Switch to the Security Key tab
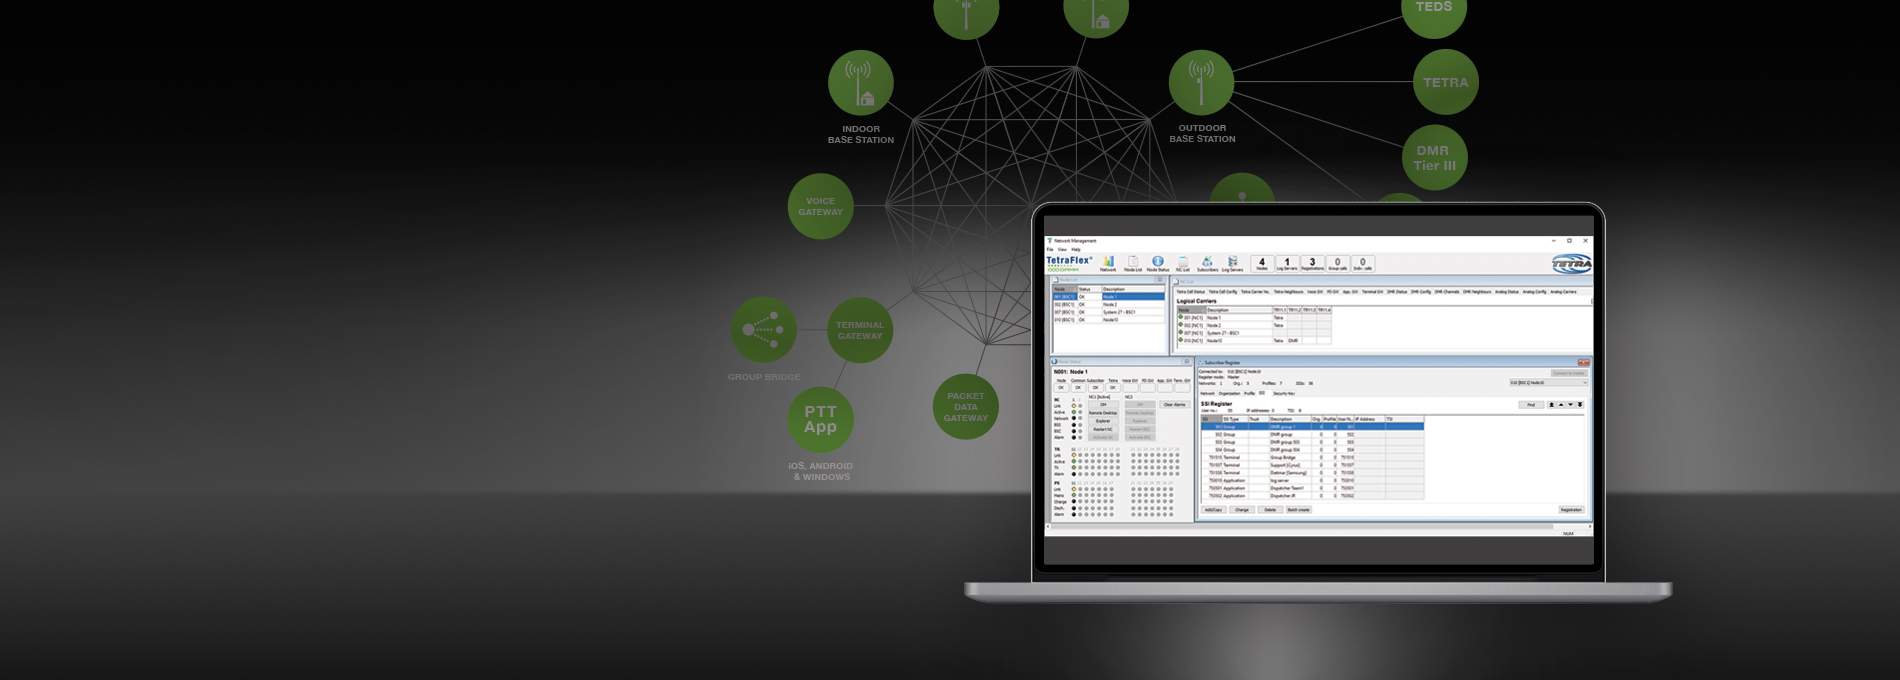 [1284, 393]
